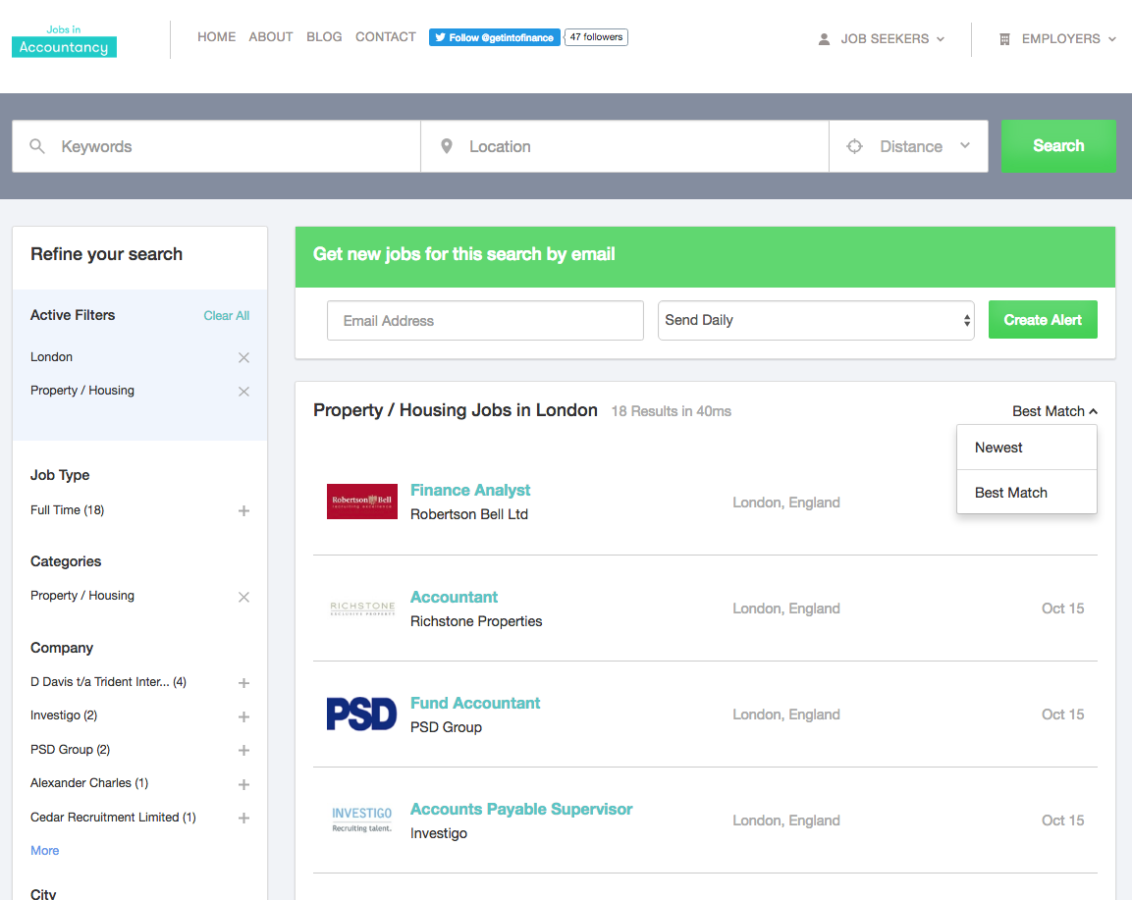This screenshot has width=1132, height=900.
Task: Open the CONTACT page
Action: (x=385, y=37)
